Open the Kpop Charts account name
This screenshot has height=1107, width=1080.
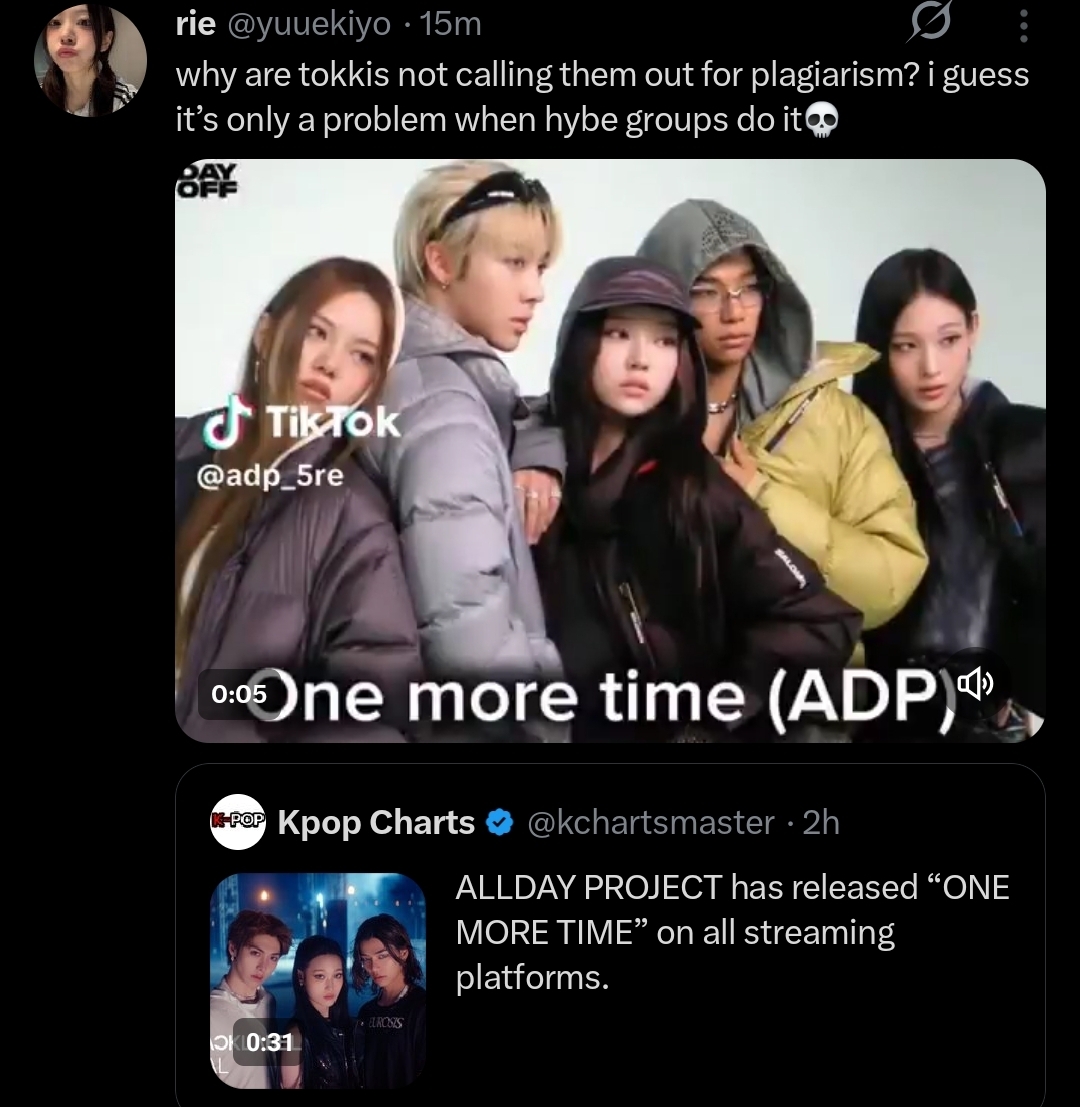pos(376,822)
